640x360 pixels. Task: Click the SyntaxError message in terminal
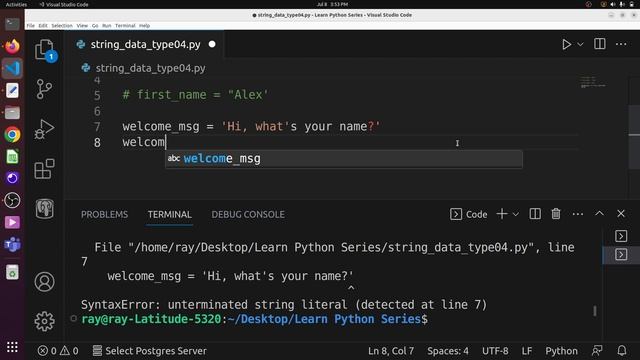click(284, 304)
